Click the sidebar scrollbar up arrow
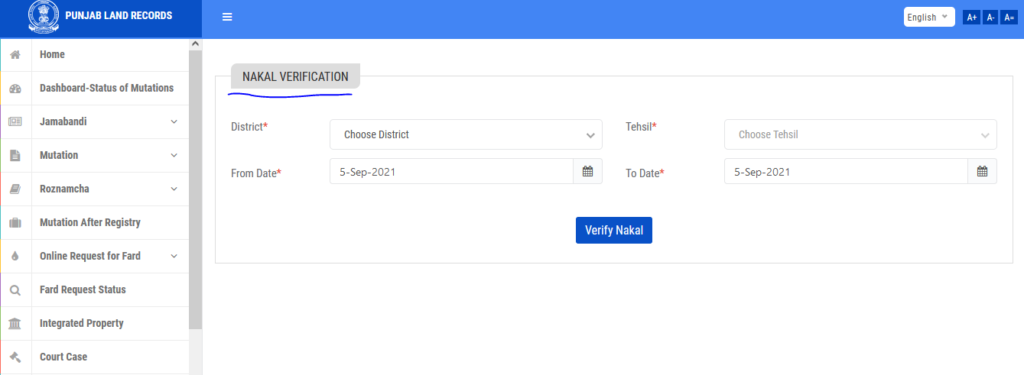Image resolution: width=1024 pixels, height=375 pixels. coord(195,44)
